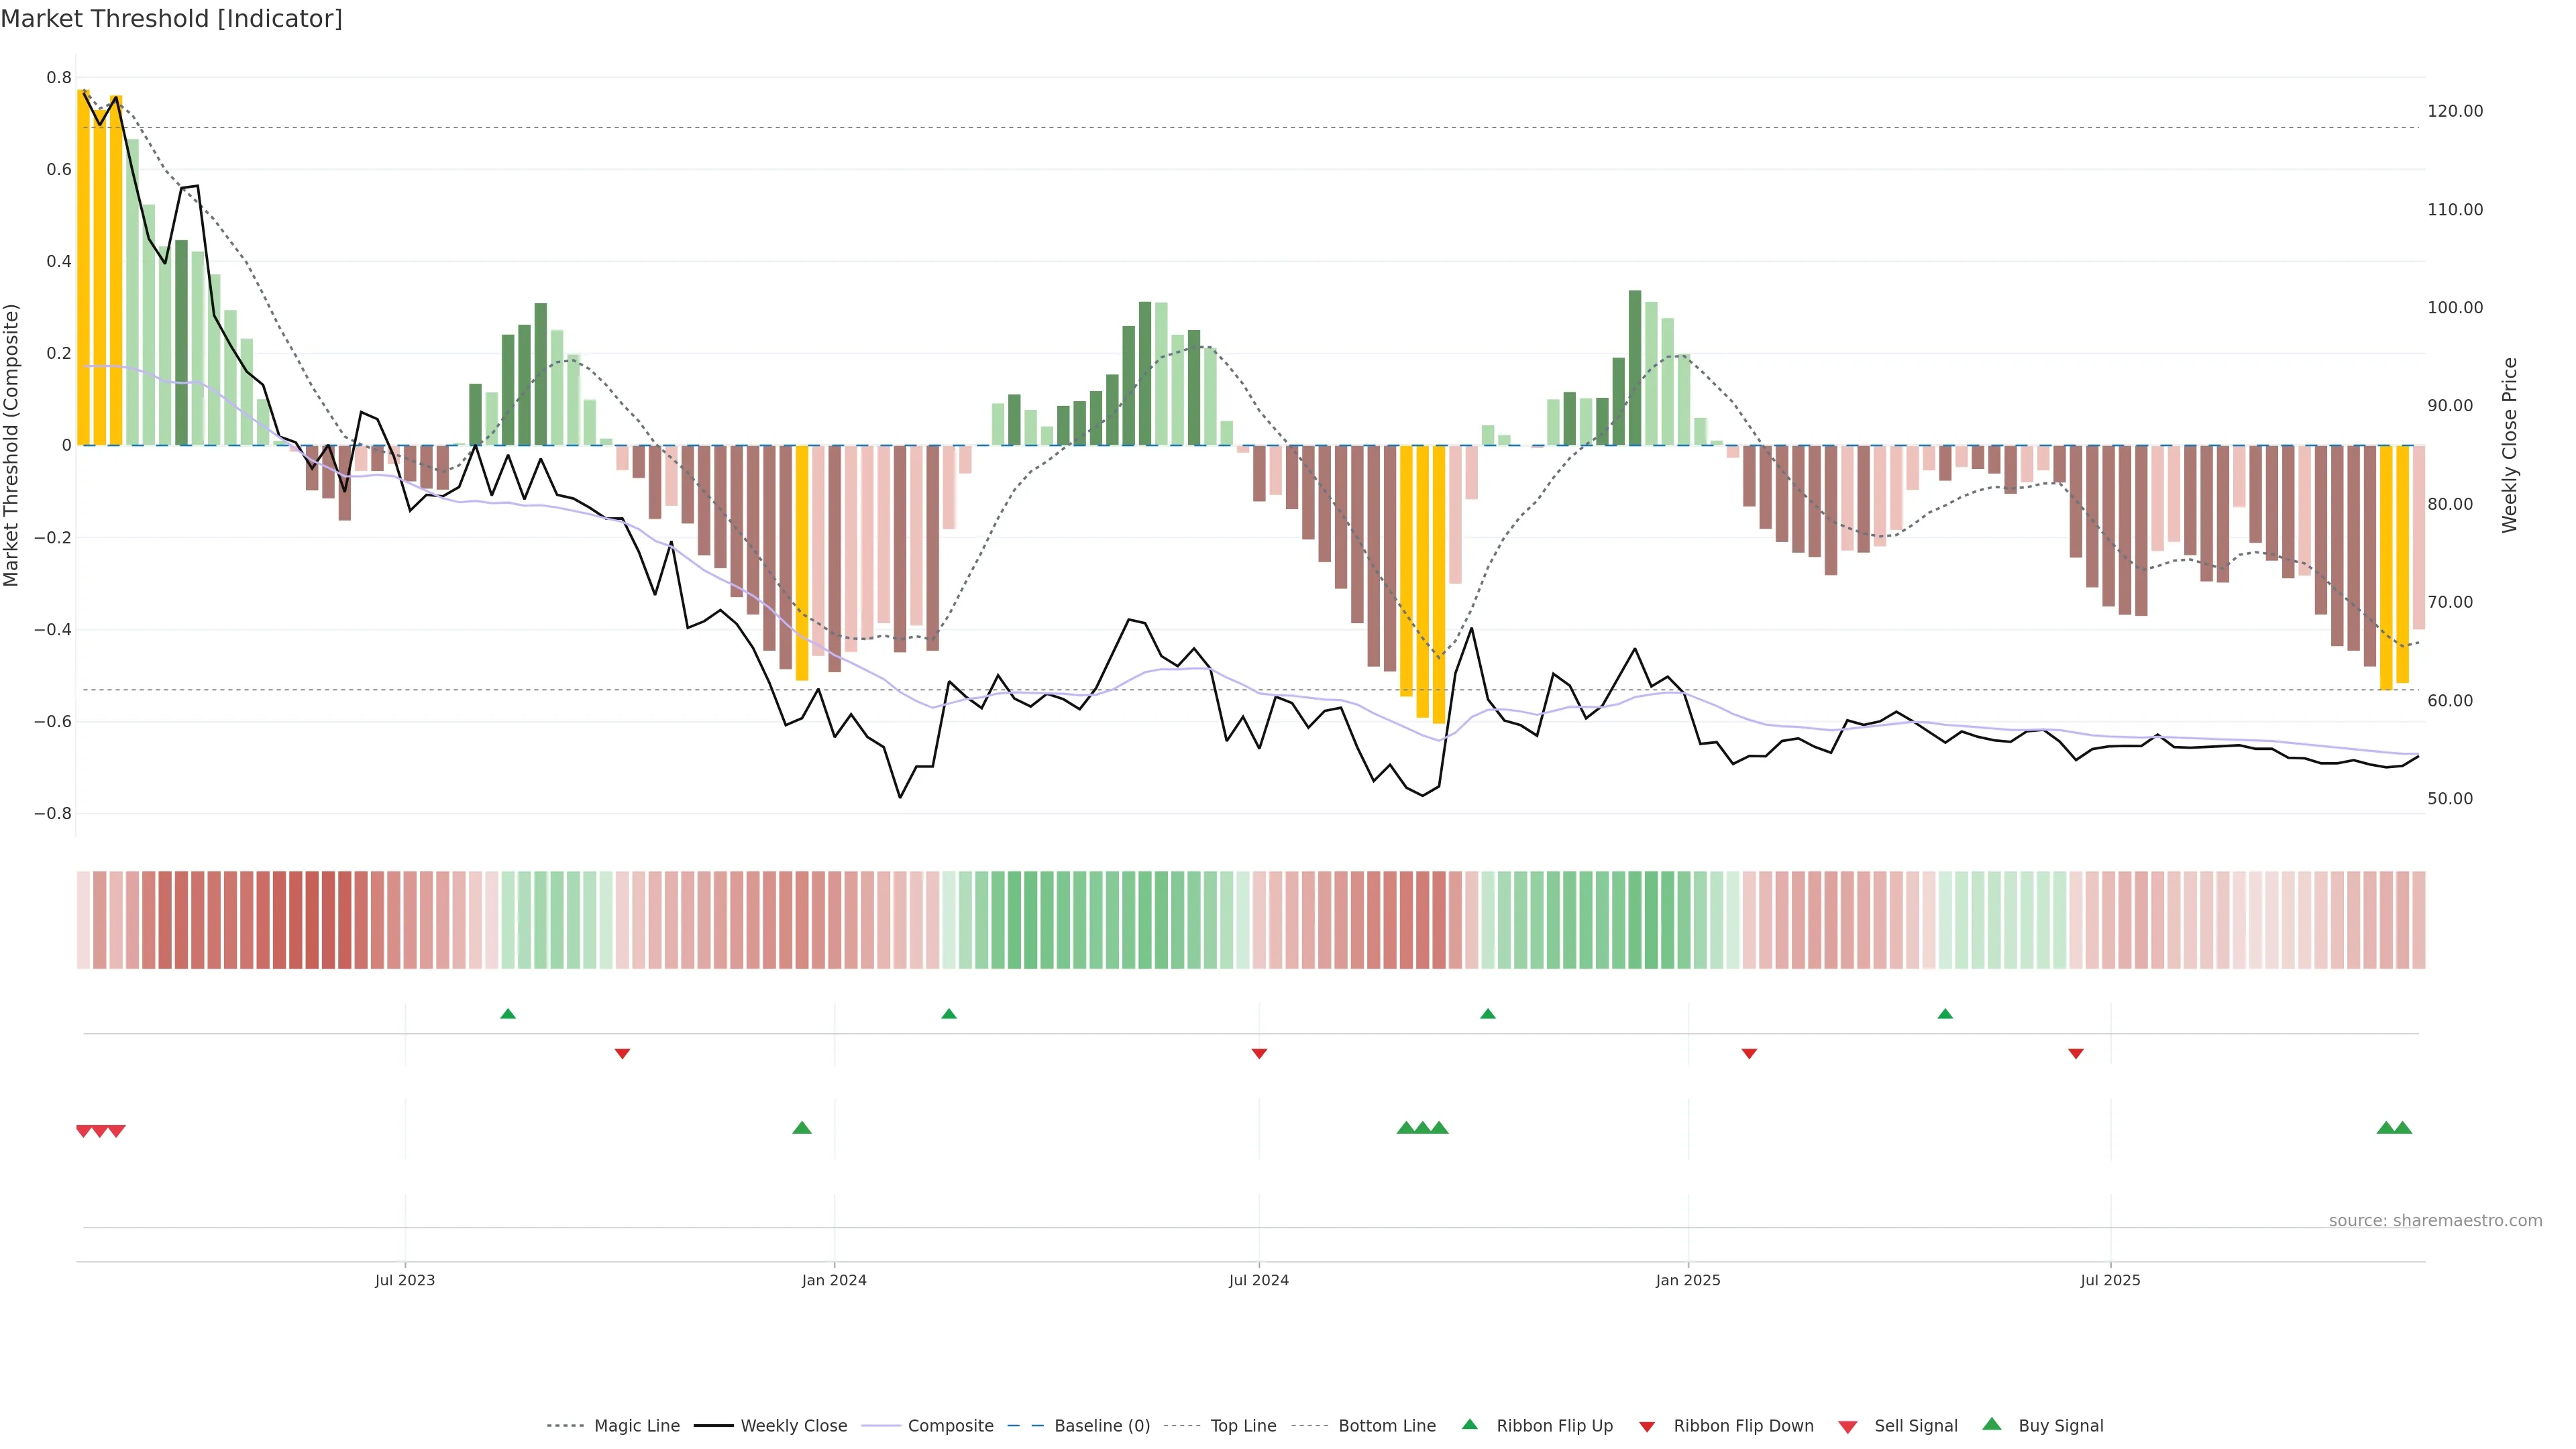Click the Market Threshold [Indicator] chart title
Image resolution: width=2576 pixels, height=1449 pixels.
coord(171,19)
